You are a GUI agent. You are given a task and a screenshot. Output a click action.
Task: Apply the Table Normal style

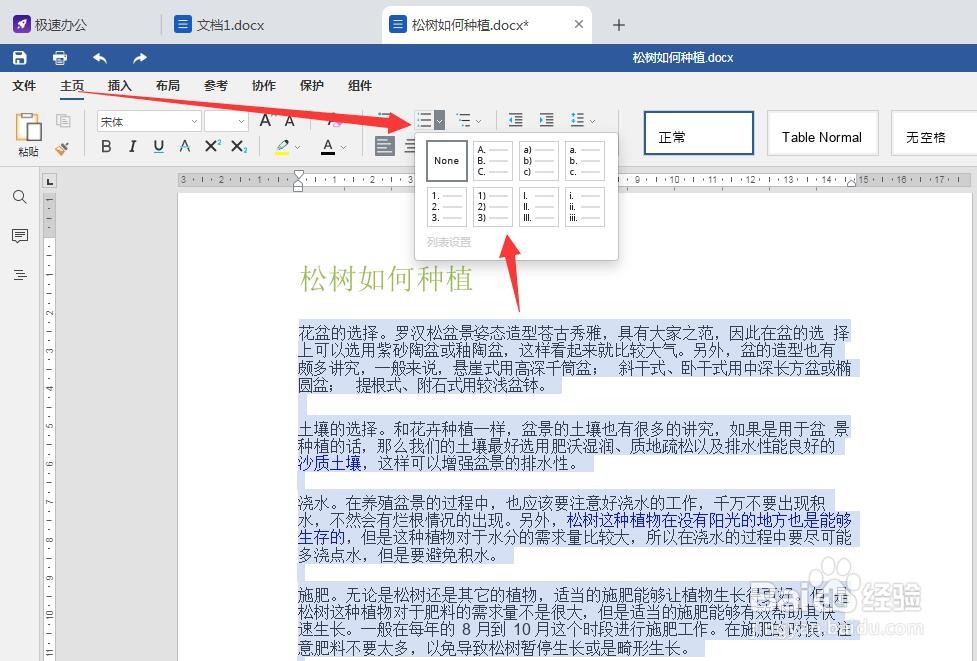click(x=822, y=133)
